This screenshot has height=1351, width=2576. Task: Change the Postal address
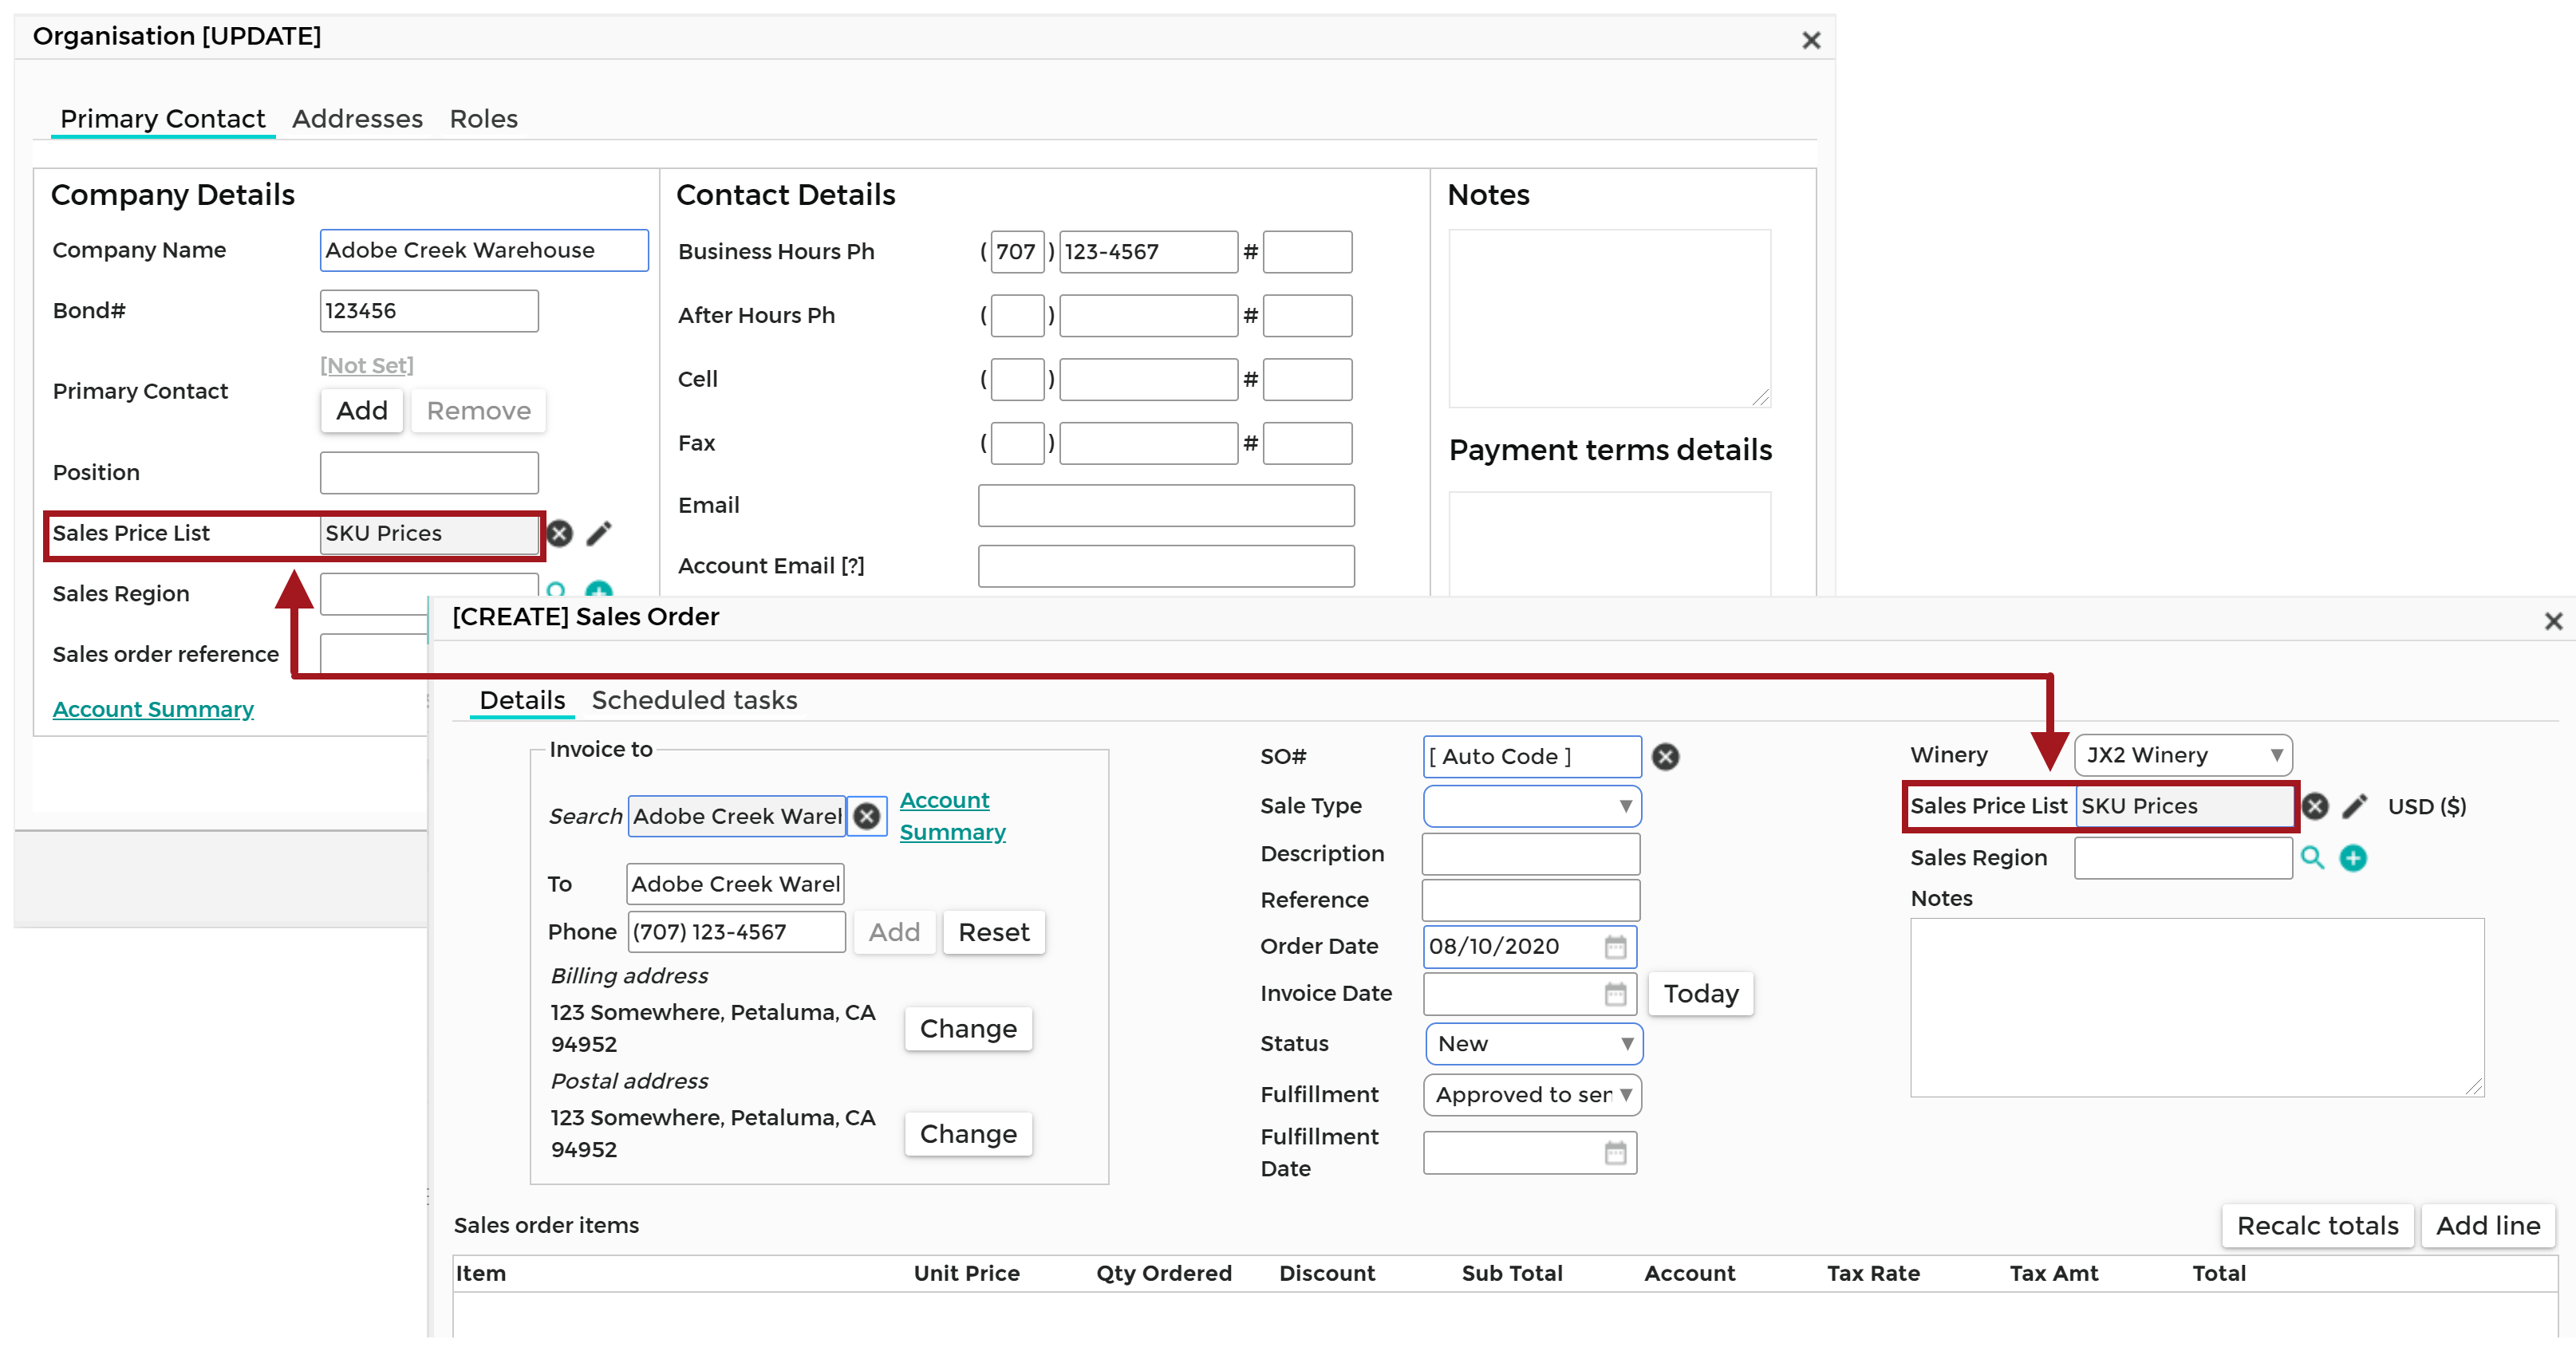click(x=968, y=1134)
